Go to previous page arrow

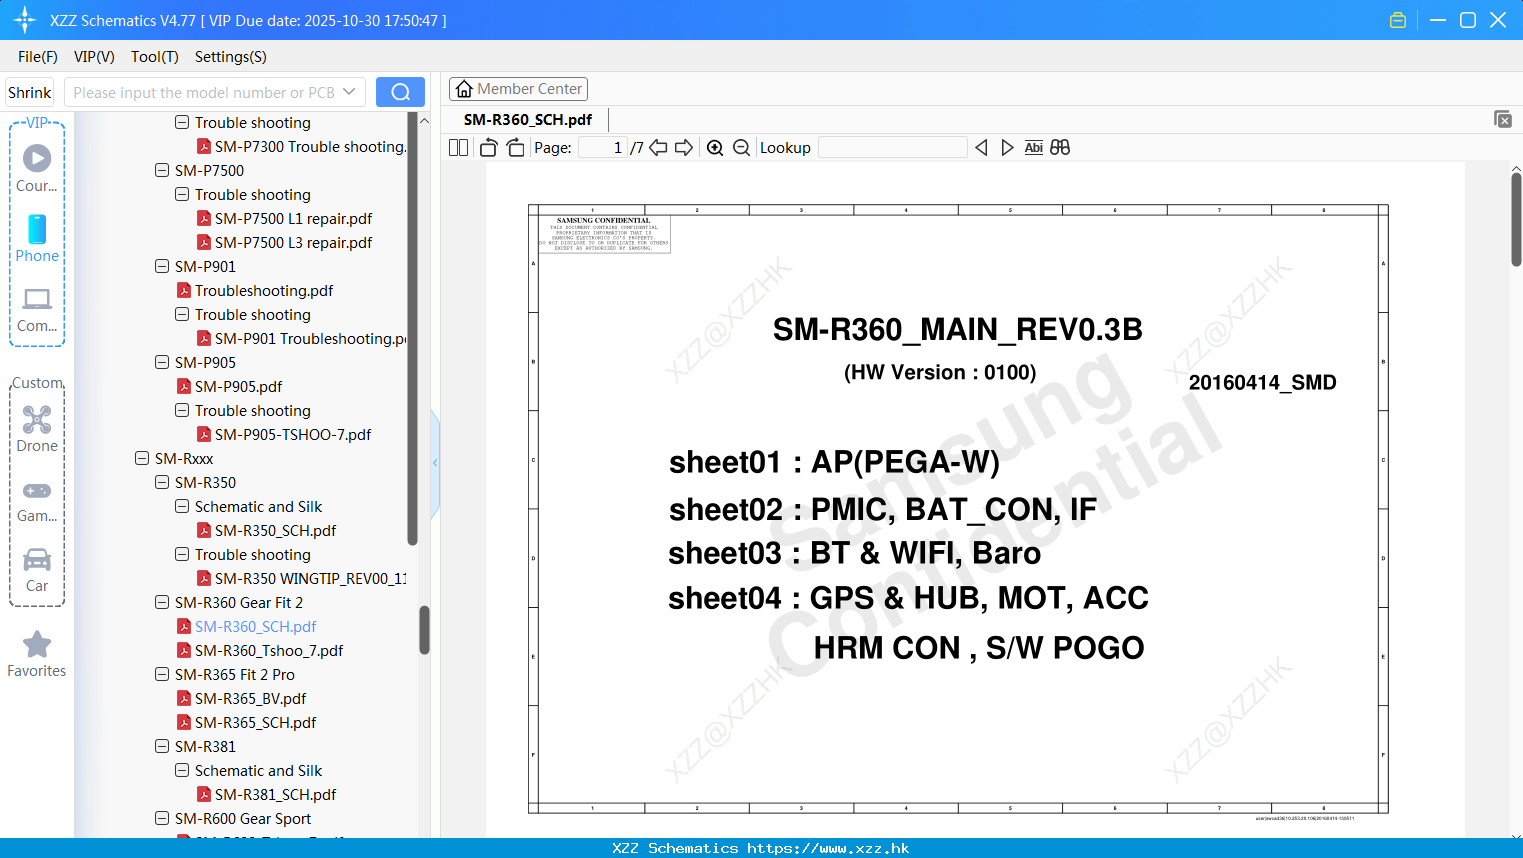point(658,148)
